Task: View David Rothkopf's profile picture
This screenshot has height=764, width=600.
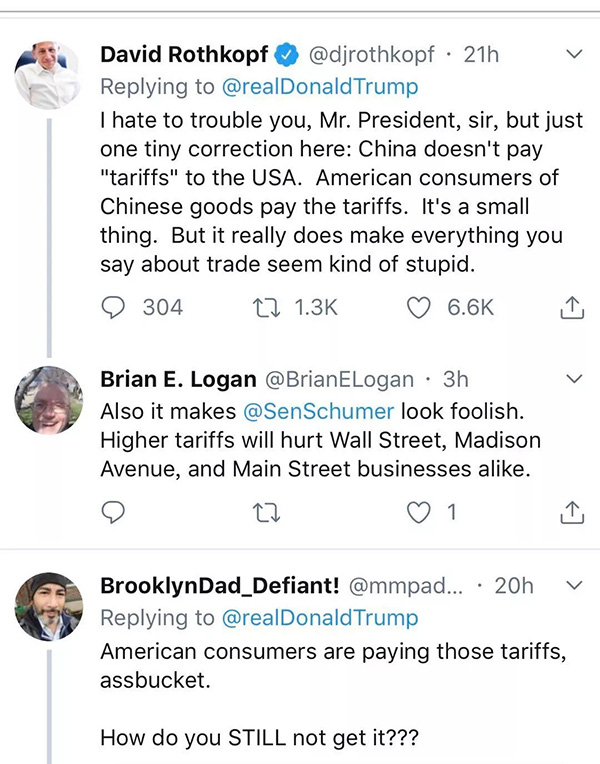Action: (x=47, y=75)
